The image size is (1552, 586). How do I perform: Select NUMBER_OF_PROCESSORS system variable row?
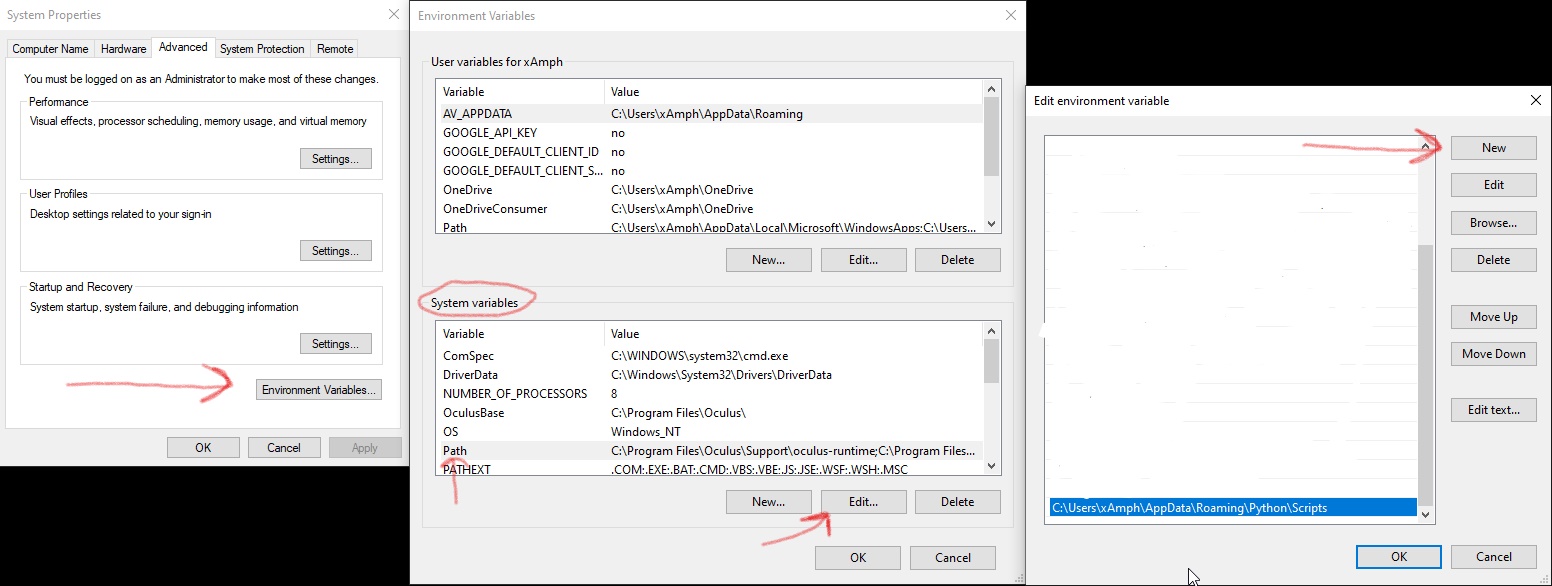(x=711, y=394)
